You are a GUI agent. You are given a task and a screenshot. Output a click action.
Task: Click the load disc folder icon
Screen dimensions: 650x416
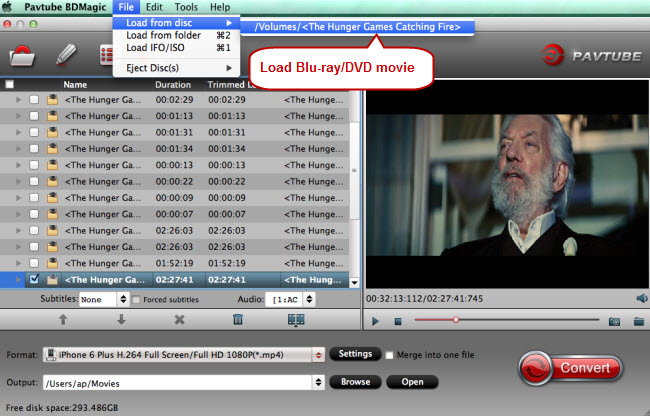click(22, 56)
